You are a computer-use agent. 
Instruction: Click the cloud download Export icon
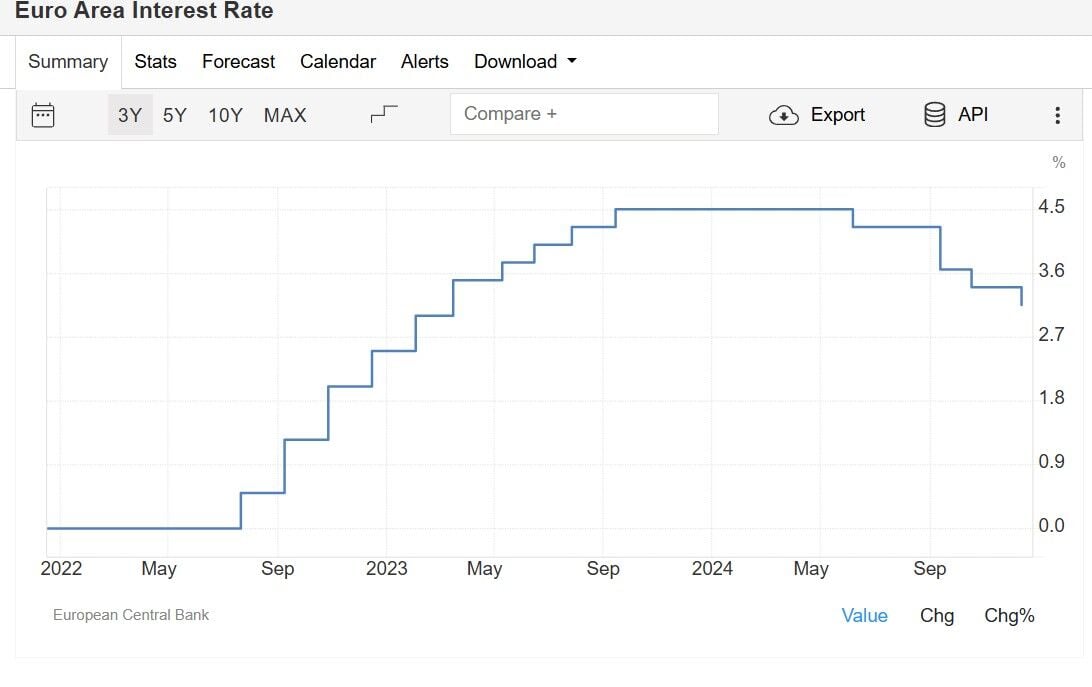click(783, 115)
